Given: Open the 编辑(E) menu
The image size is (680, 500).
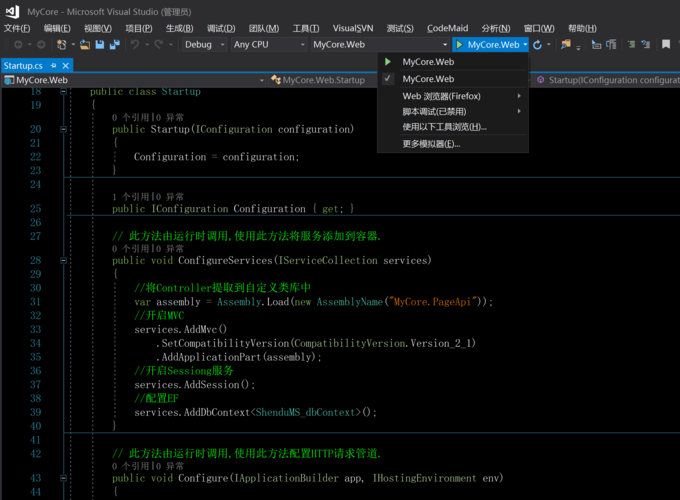Looking at the screenshot, I should click(57, 29).
